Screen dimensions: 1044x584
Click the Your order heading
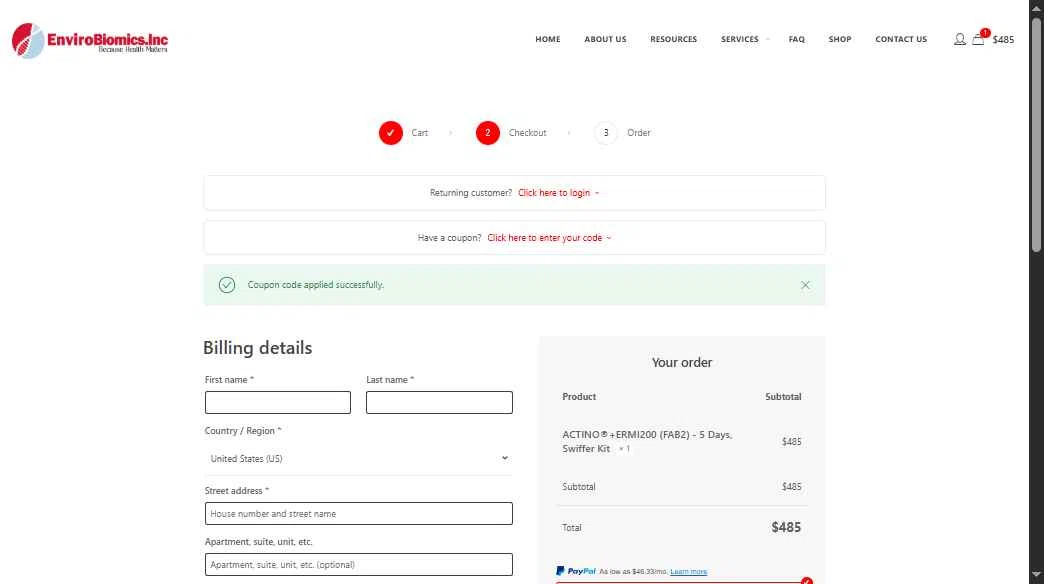682,362
